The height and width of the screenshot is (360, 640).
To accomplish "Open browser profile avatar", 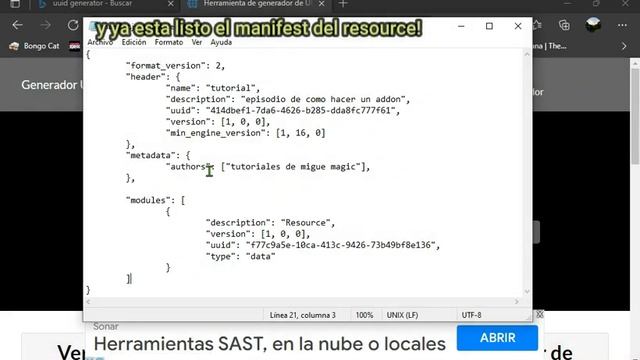I will coord(593,25).
